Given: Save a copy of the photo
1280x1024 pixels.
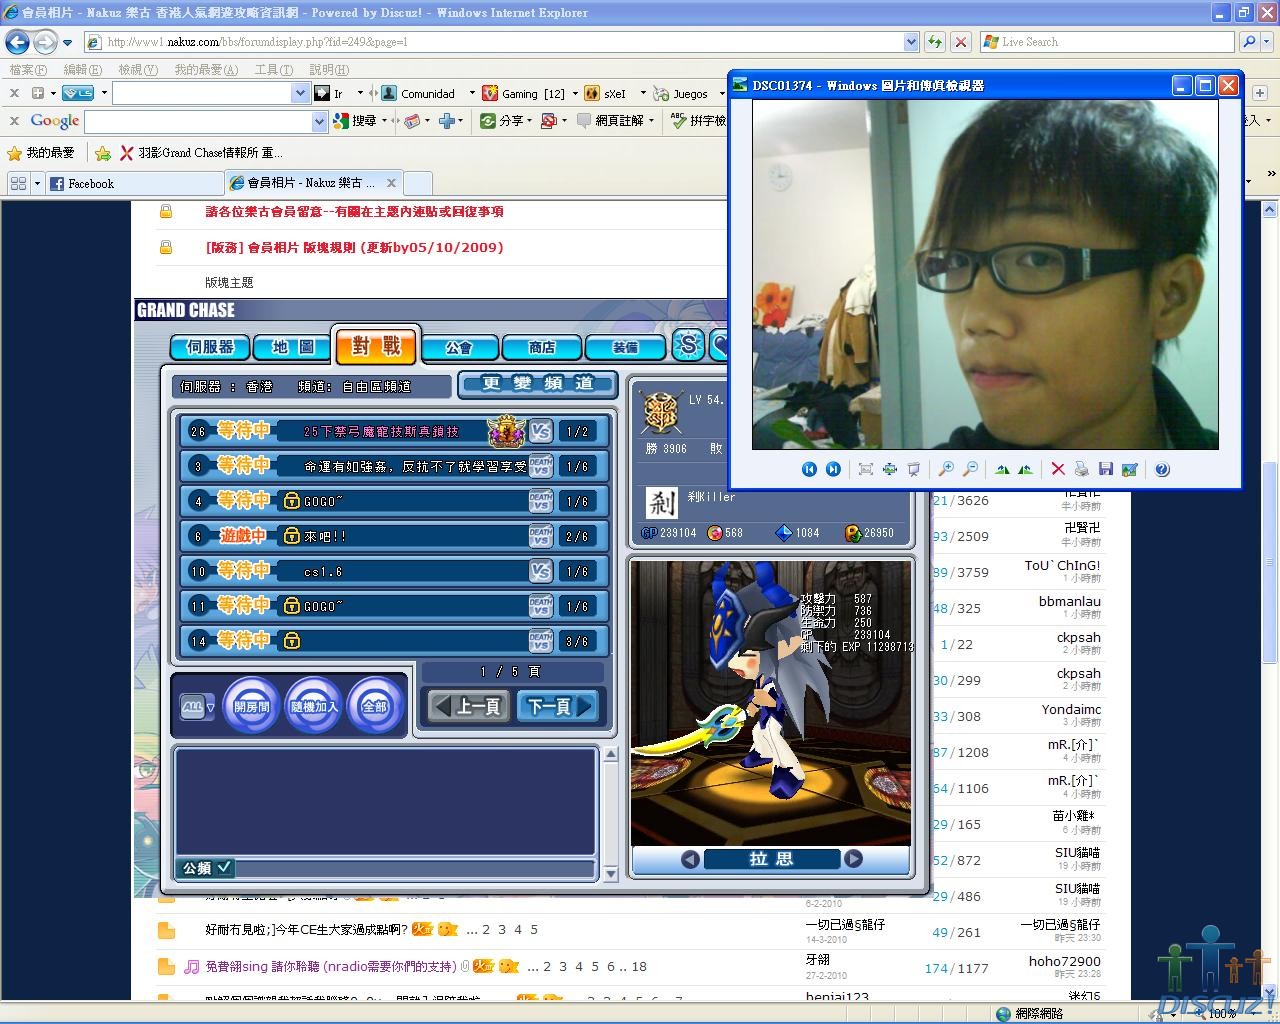Looking at the screenshot, I should point(1105,469).
